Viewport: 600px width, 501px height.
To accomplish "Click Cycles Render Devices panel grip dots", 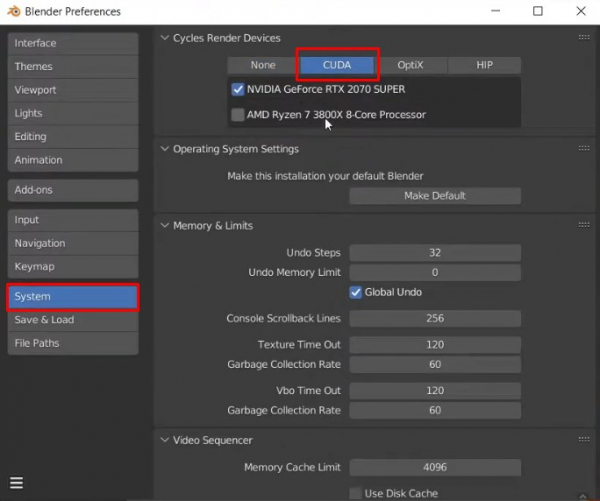I will 584,37.
